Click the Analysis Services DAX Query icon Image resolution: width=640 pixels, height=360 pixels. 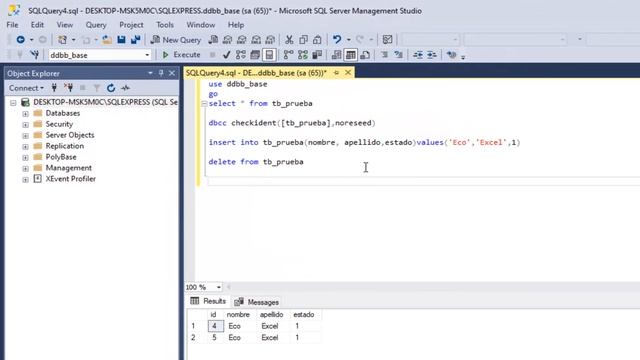[270, 40]
